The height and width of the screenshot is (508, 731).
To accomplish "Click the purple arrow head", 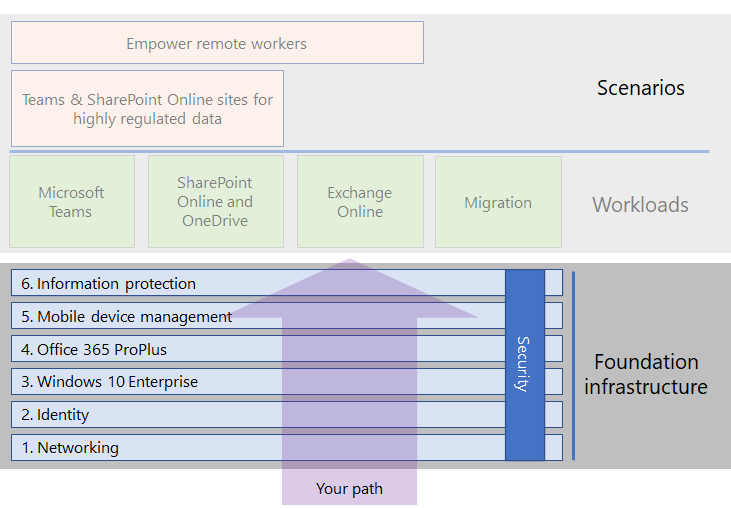I will pyautogui.click(x=349, y=288).
